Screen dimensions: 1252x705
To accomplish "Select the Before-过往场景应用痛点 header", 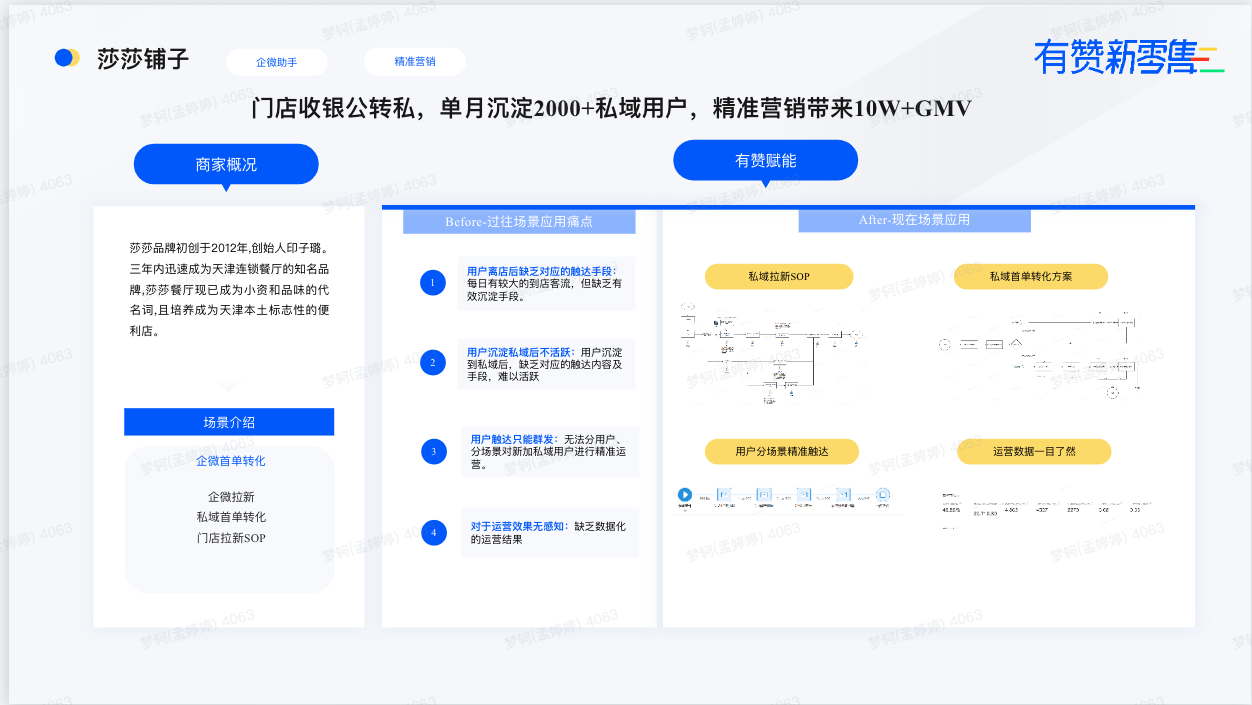I will (x=519, y=221).
